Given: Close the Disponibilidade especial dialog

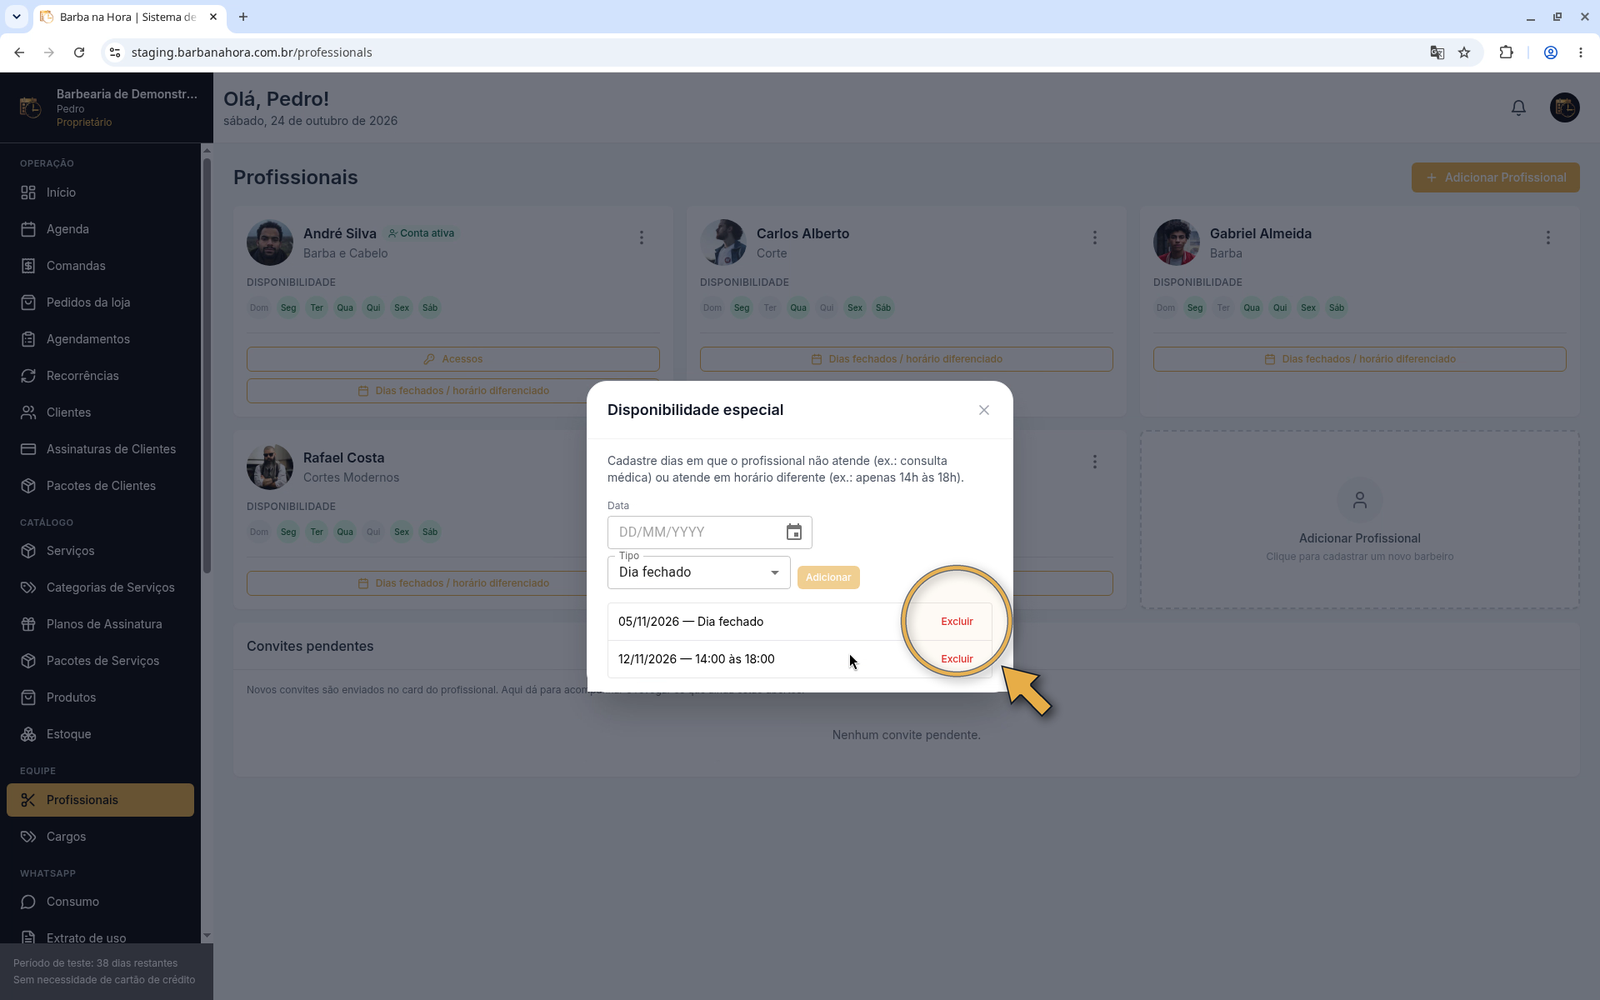Looking at the screenshot, I should click(984, 410).
